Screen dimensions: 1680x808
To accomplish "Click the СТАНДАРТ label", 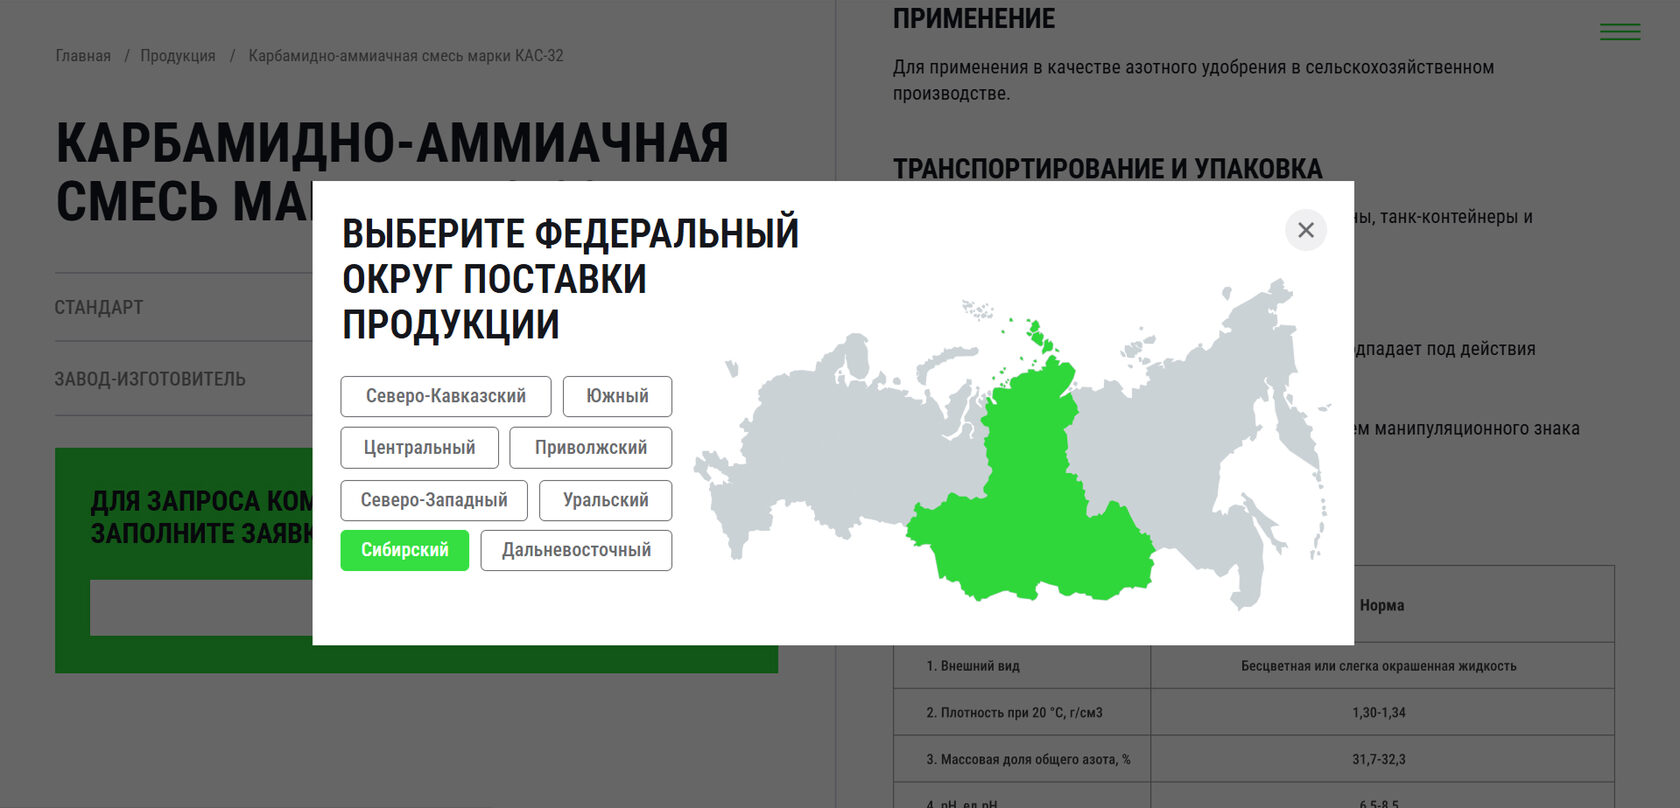I will click(99, 307).
